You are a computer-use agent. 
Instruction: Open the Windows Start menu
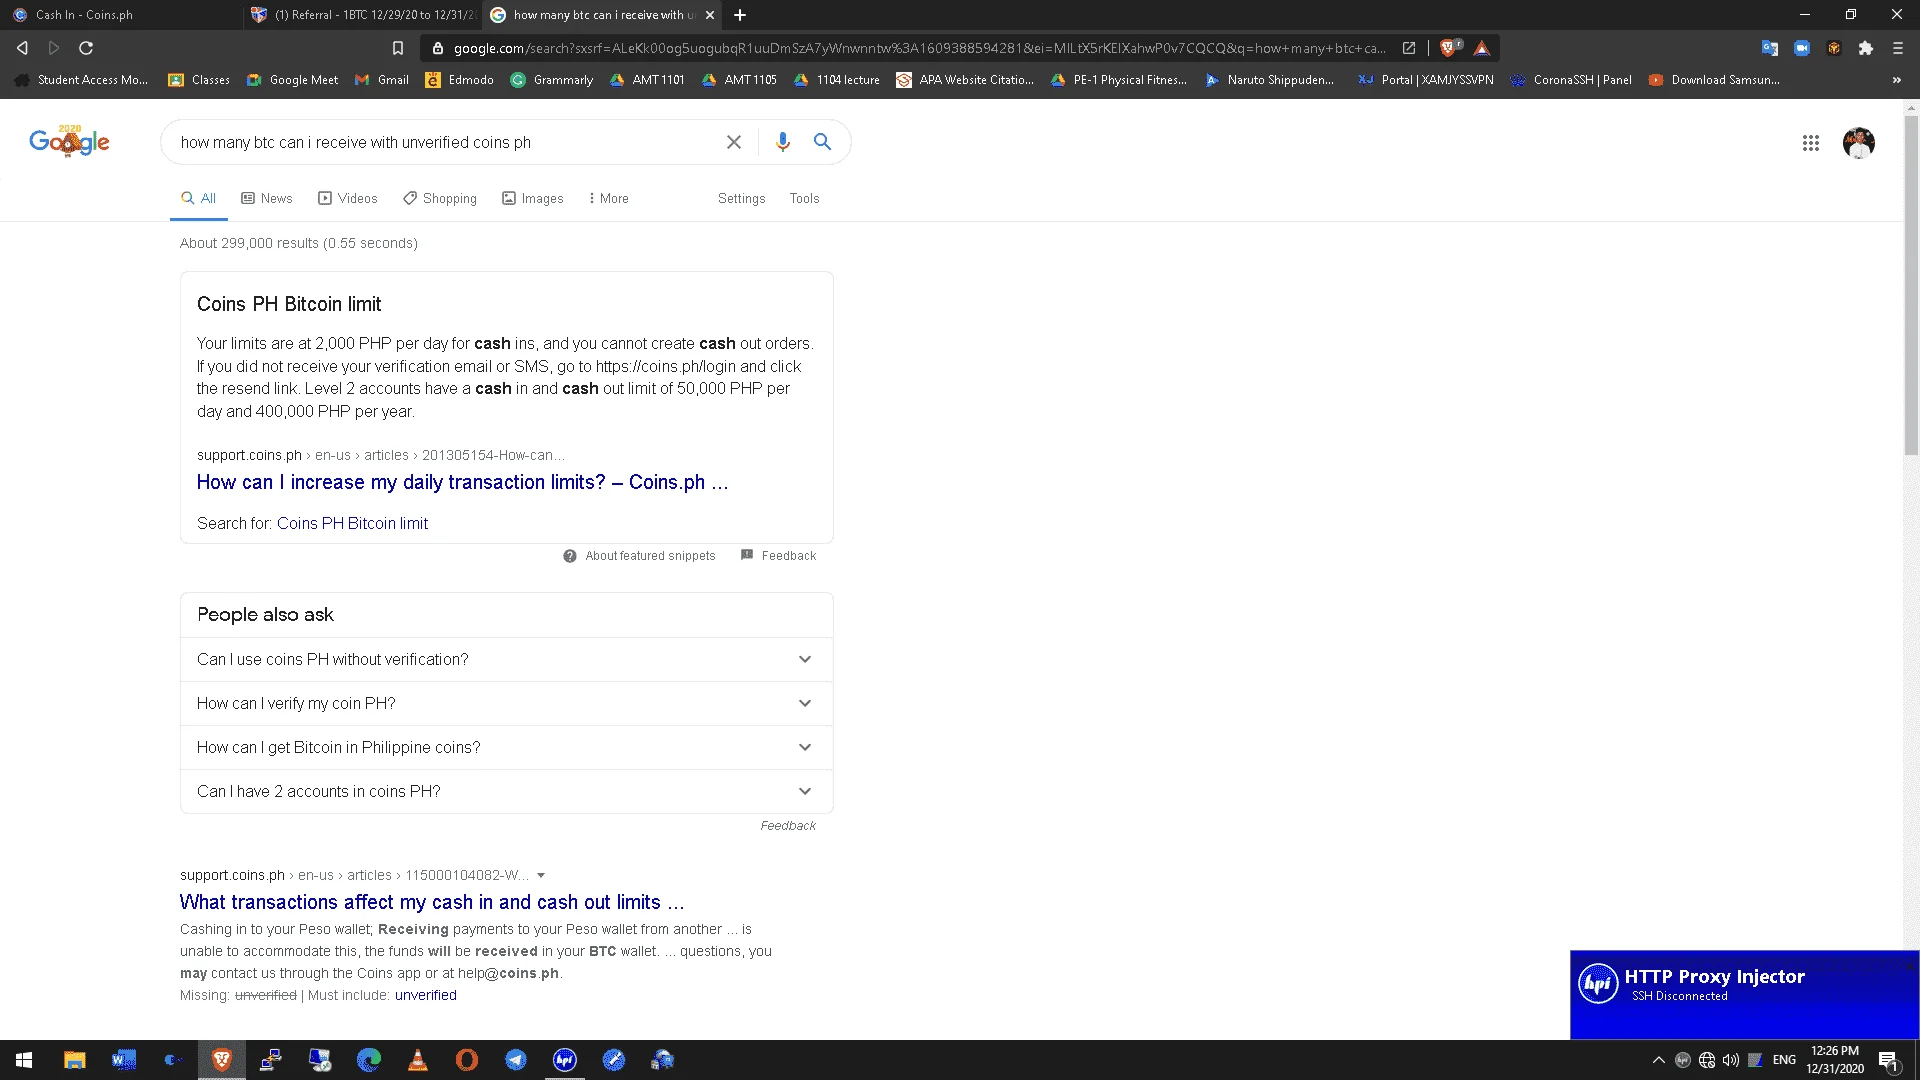coord(24,1060)
